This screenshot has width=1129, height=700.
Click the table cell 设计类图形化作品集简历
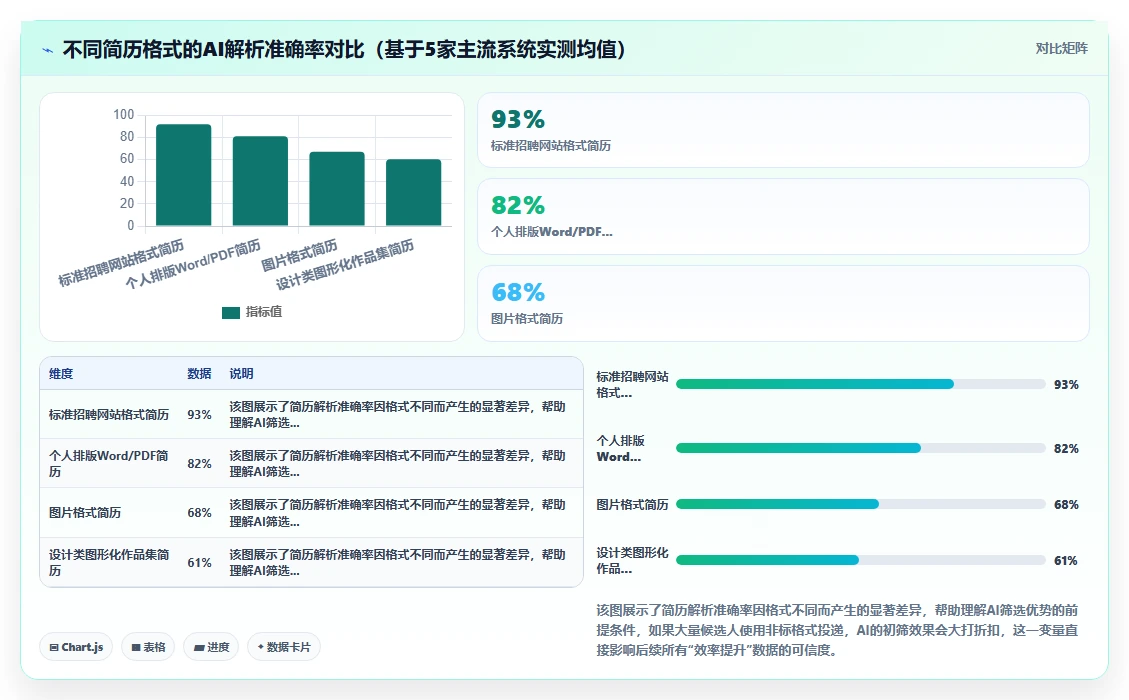(109, 562)
